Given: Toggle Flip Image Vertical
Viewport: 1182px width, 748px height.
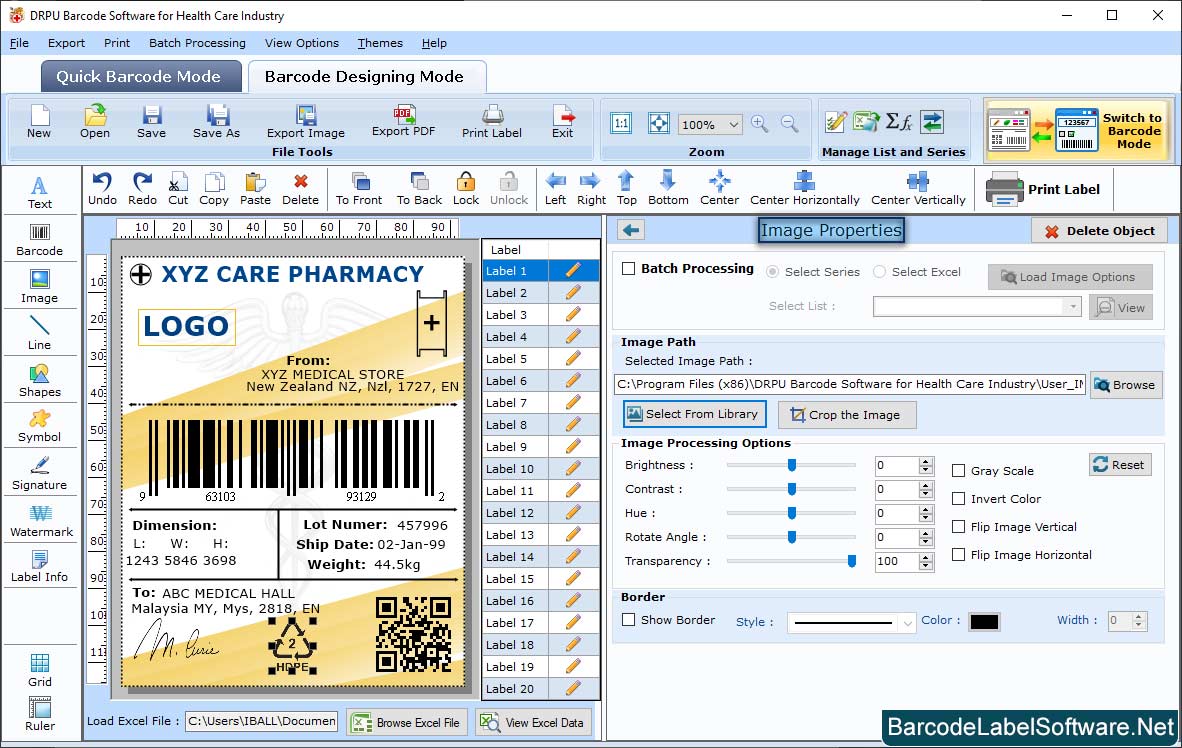Looking at the screenshot, I should pos(959,526).
